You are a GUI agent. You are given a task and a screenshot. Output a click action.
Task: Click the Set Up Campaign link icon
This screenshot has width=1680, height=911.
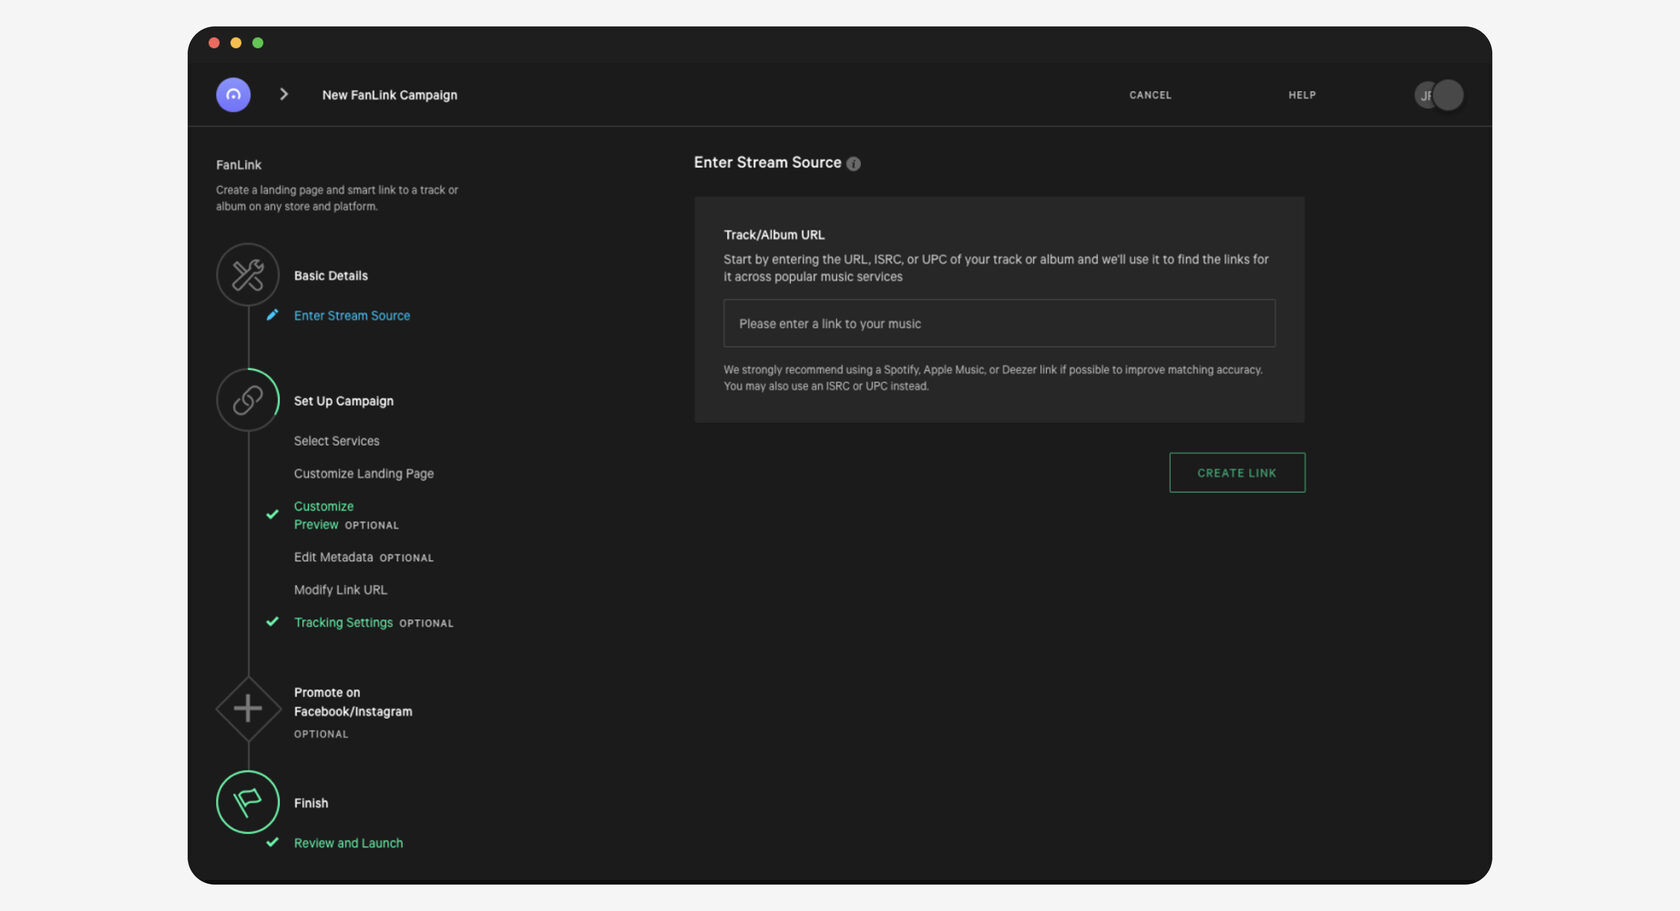tap(248, 400)
